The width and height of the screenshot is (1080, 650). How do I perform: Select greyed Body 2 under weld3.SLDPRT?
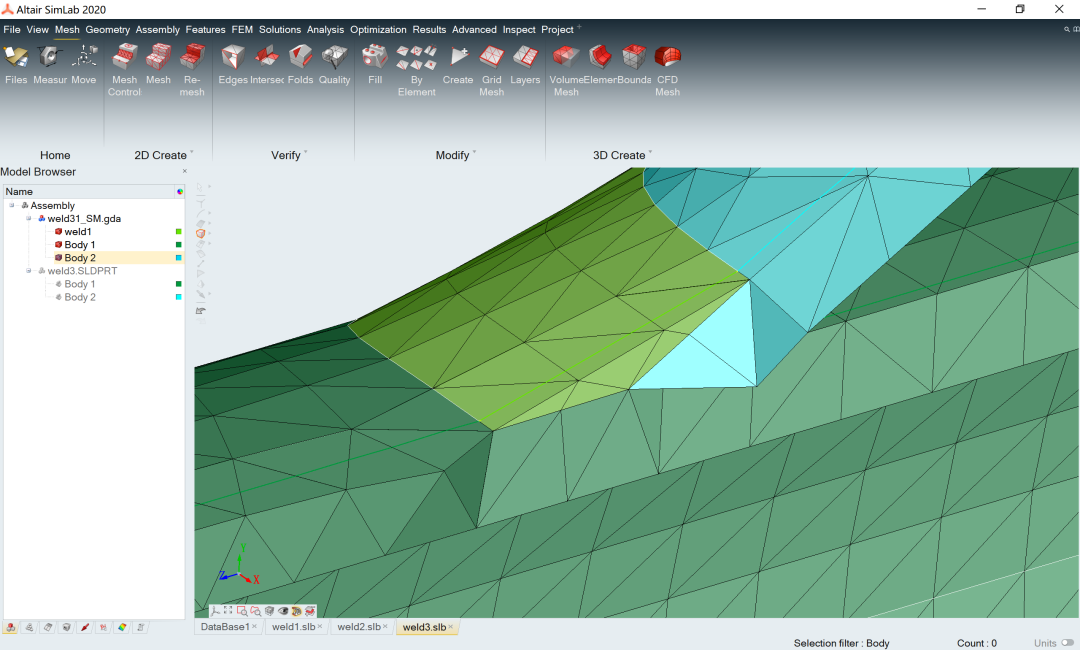click(79, 297)
